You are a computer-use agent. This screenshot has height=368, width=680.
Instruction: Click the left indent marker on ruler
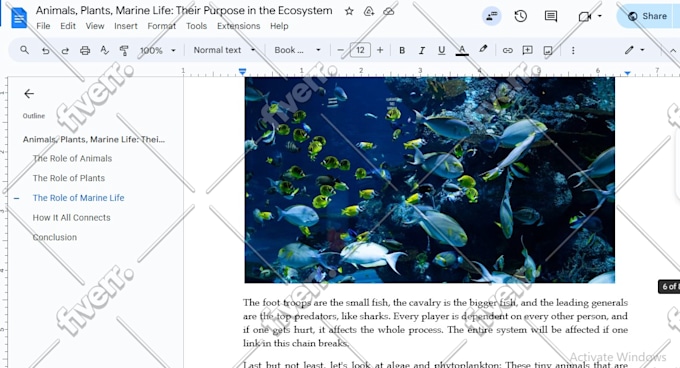[242, 71]
